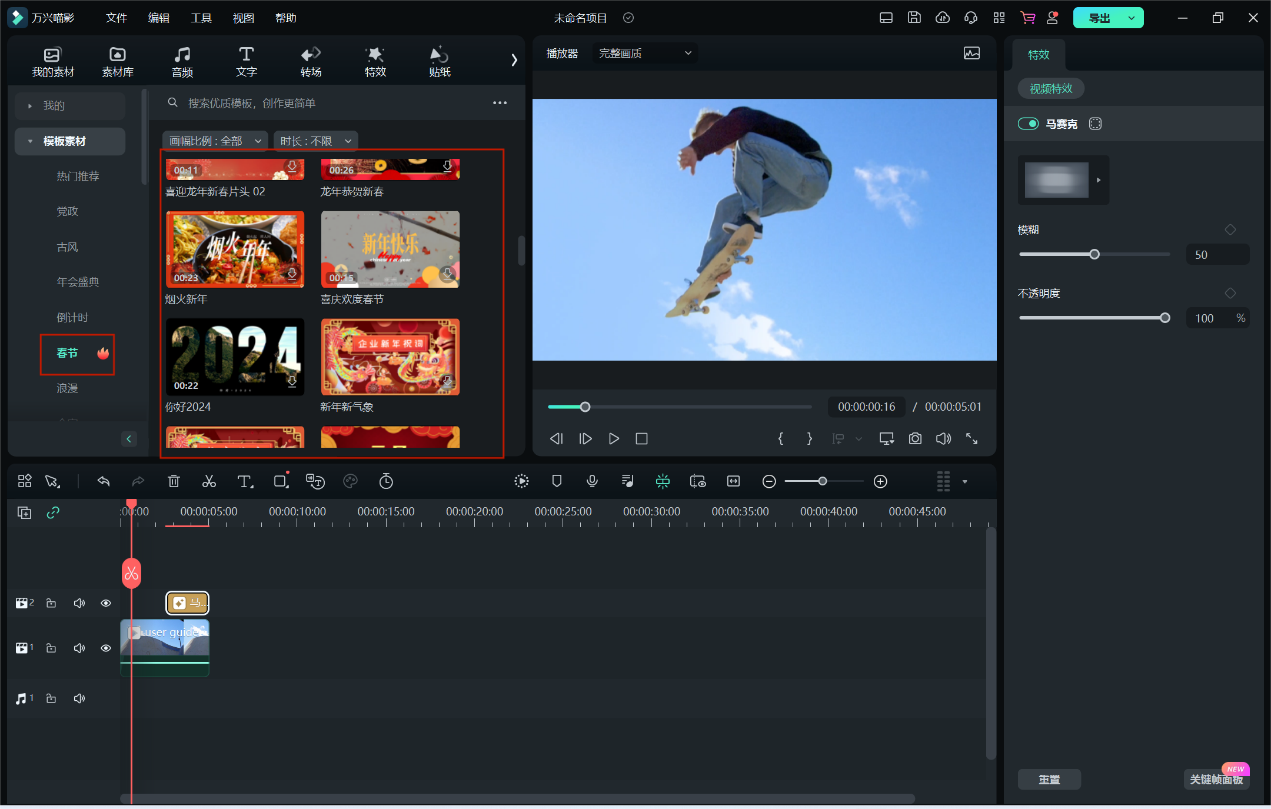Select 春节 category in template list
Screen dimensions: 1271x809
click(68, 353)
